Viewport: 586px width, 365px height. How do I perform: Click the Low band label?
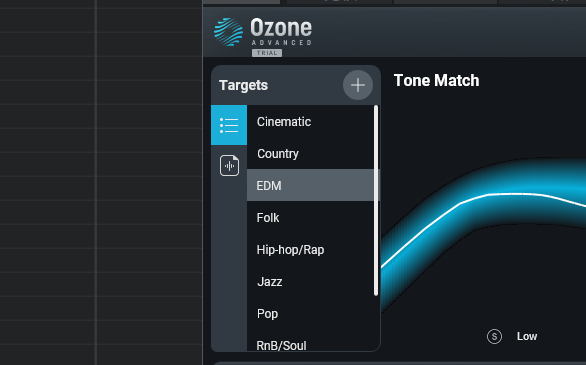click(x=527, y=336)
